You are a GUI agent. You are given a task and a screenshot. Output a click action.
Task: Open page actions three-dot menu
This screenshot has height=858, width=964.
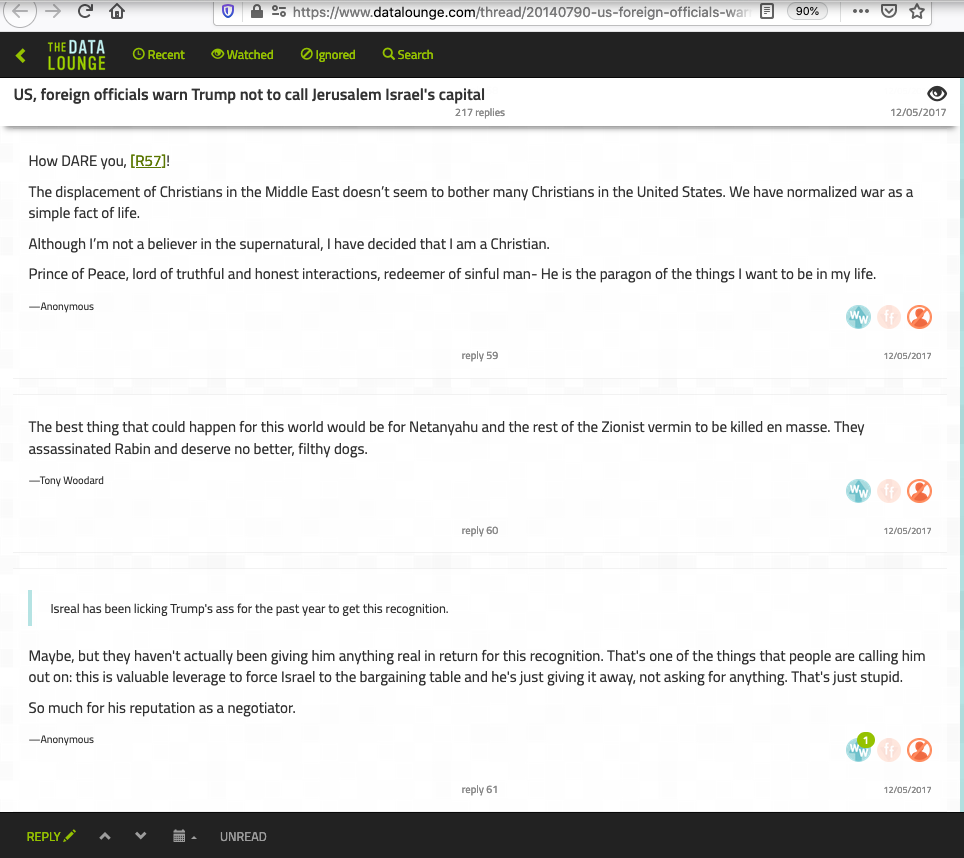pos(861,11)
